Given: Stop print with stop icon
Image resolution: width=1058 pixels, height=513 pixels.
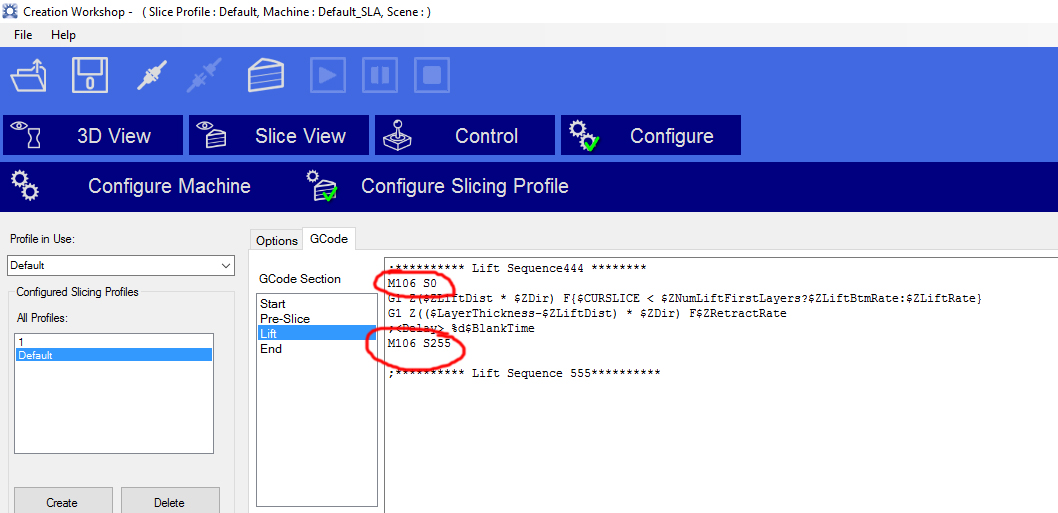Looking at the screenshot, I should 432,76.
